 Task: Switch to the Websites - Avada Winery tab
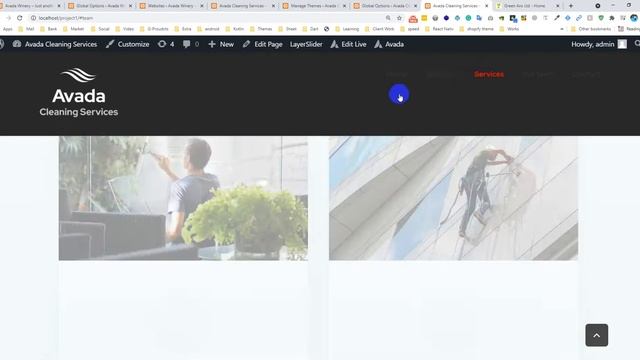(171, 6)
